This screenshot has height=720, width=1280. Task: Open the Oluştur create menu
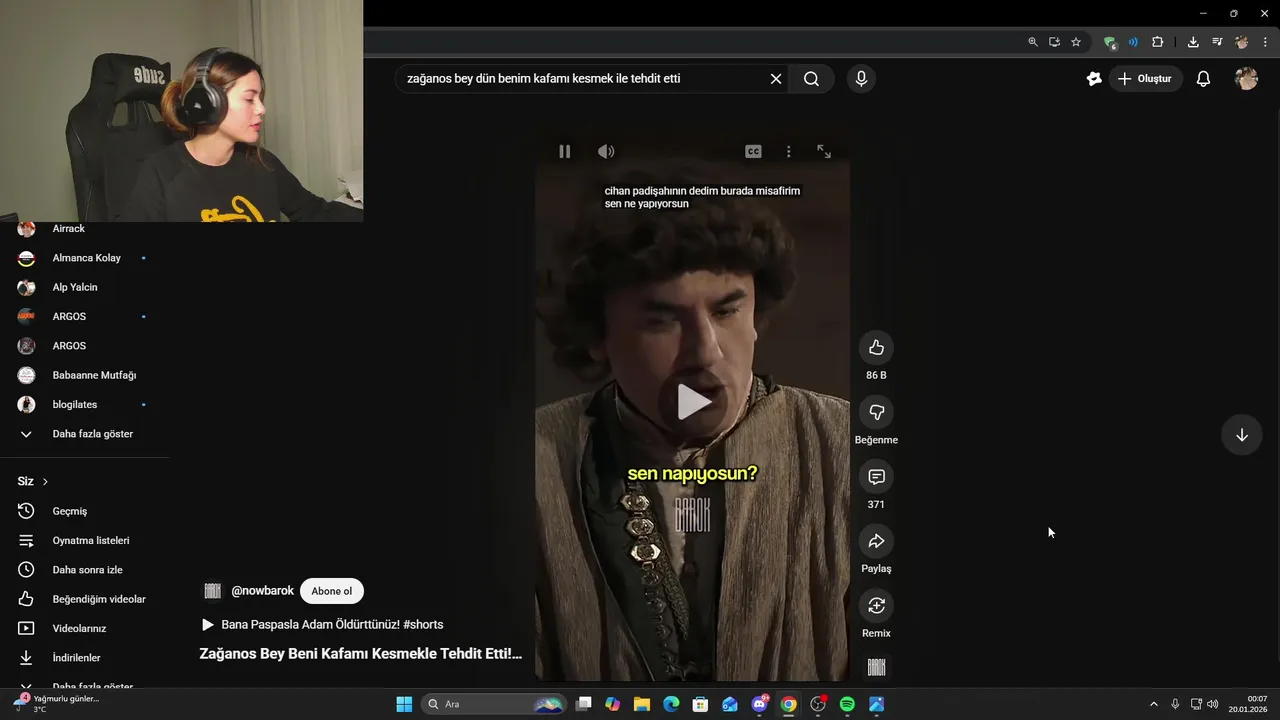[1145, 79]
